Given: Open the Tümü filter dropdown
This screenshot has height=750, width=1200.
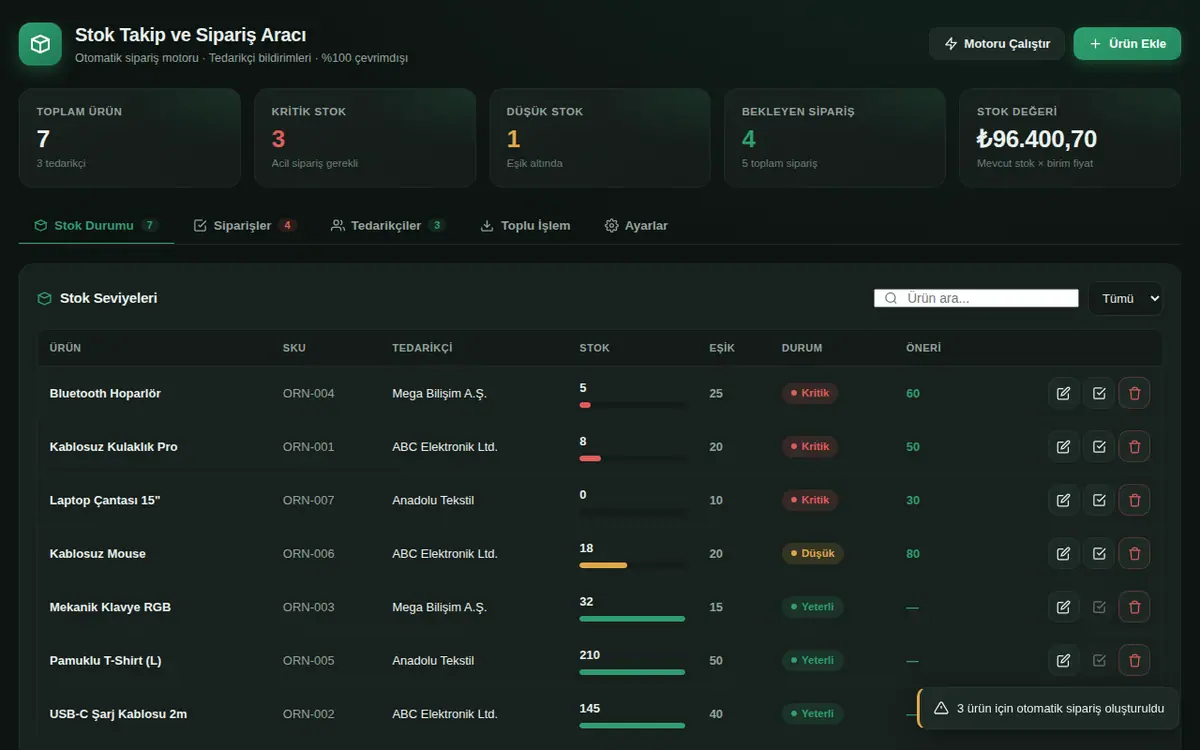Looking at the screenshot, I should tap(1126, 298).
